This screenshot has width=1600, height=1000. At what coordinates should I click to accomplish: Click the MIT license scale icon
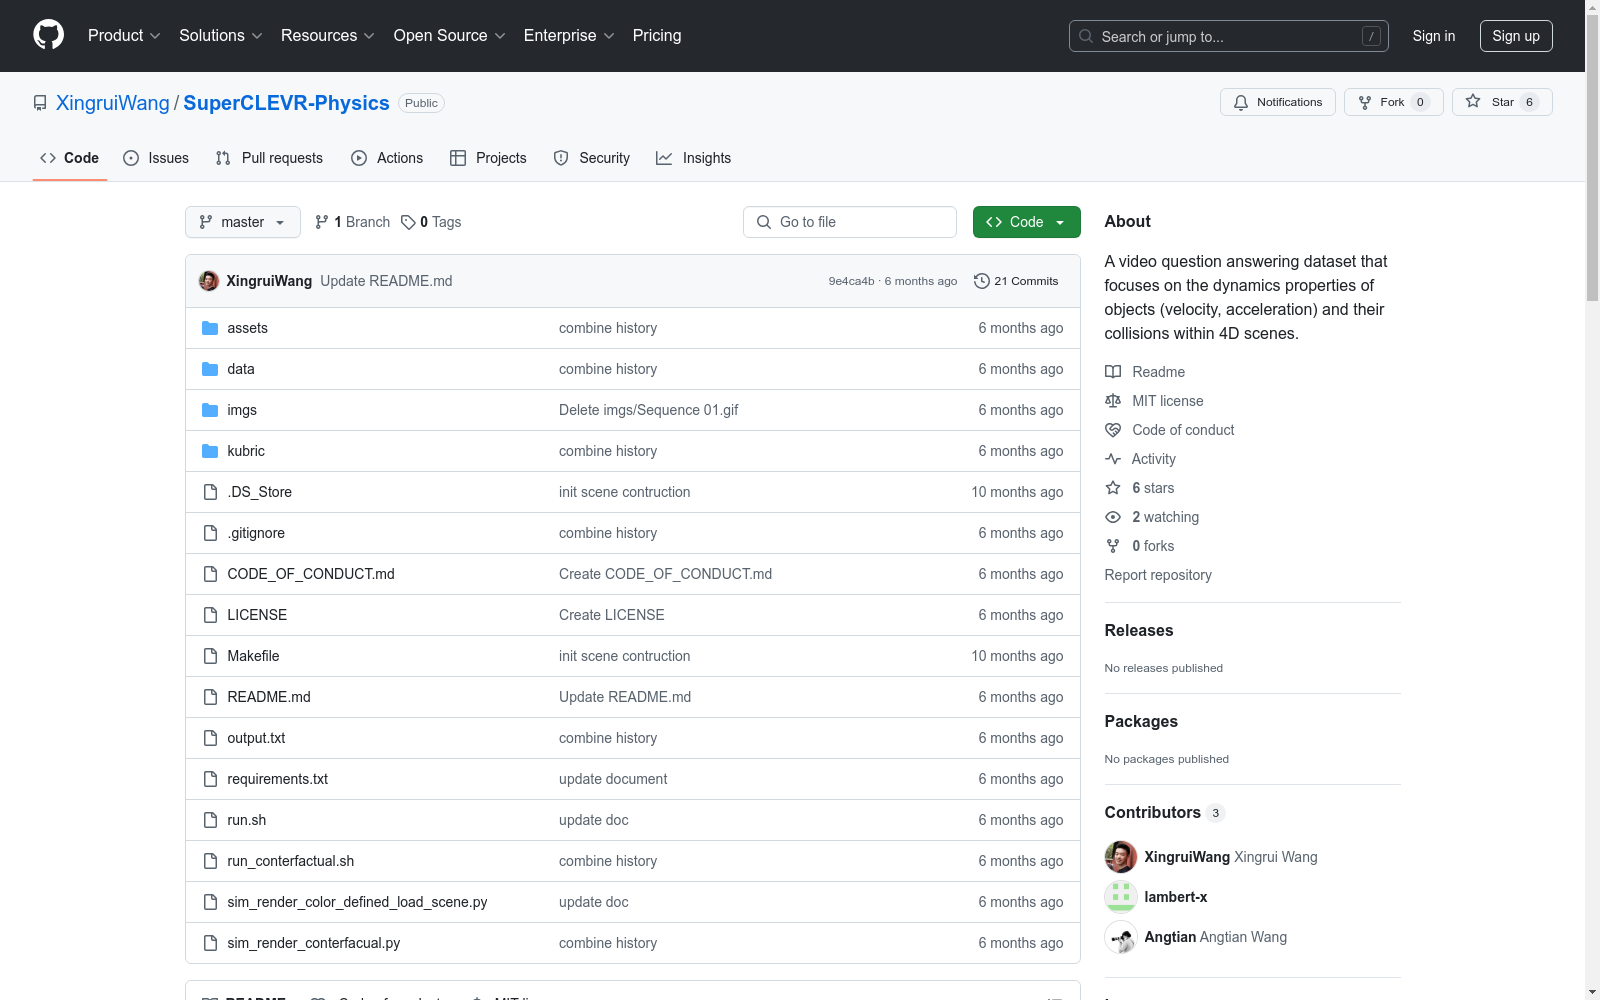[1113, 401]
